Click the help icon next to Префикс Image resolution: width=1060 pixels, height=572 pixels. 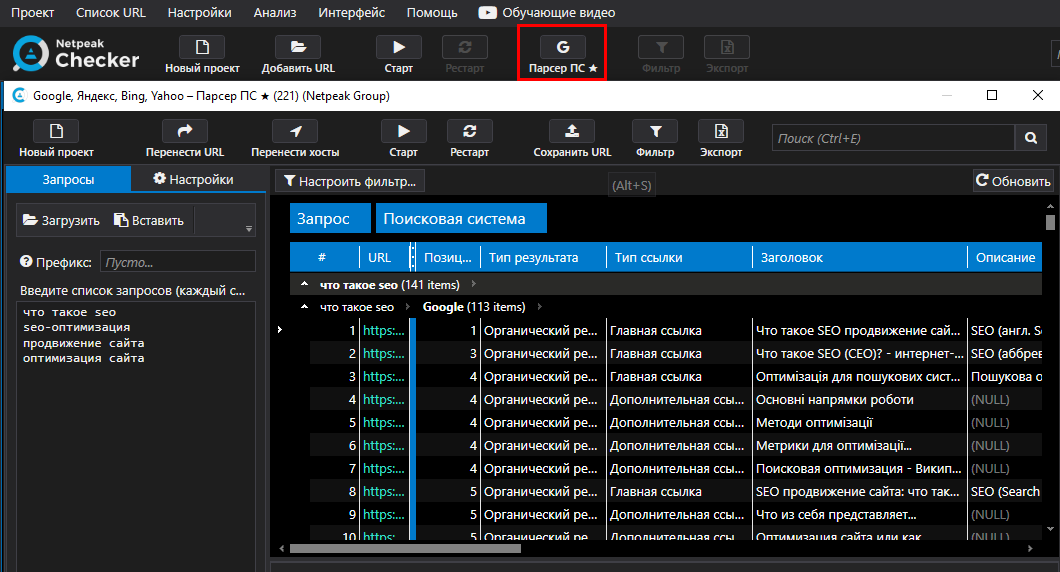pyautogui.click(x=27, y=262)
